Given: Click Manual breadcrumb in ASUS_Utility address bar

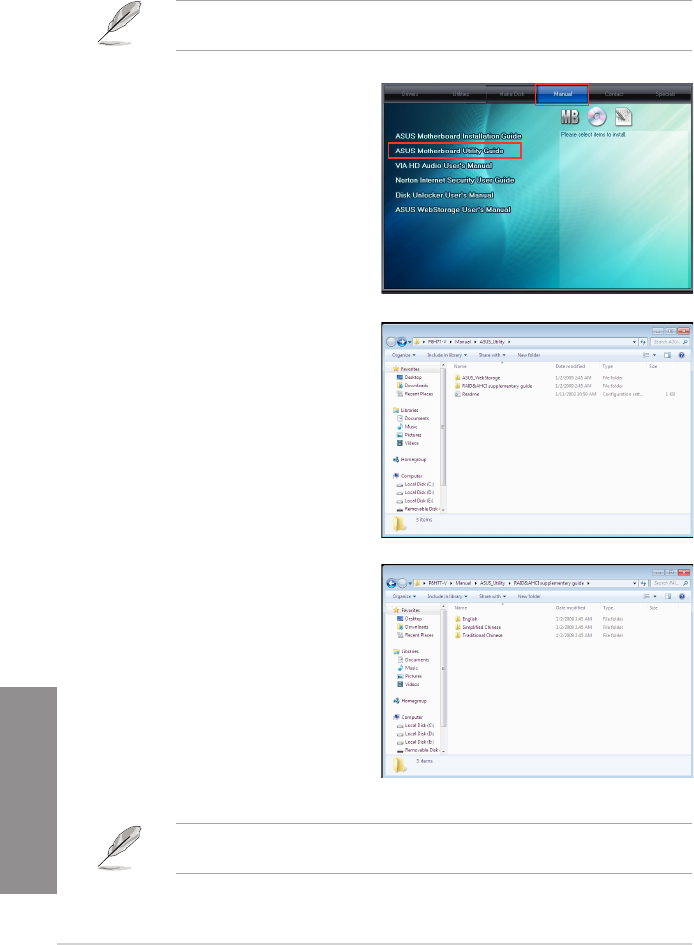Looking at the screenshot, I should tap(463, 342).
